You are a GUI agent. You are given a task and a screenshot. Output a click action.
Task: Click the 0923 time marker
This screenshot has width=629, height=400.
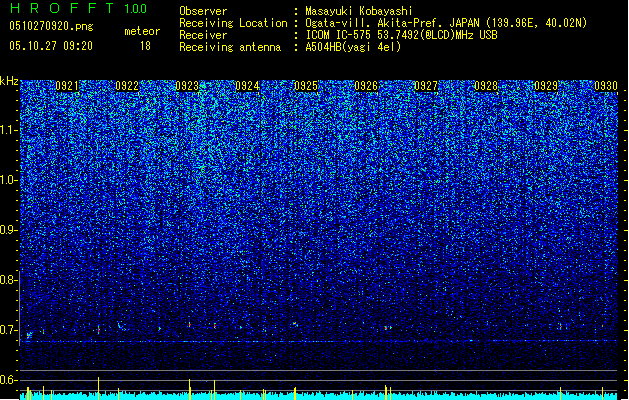tap(187, 86)
